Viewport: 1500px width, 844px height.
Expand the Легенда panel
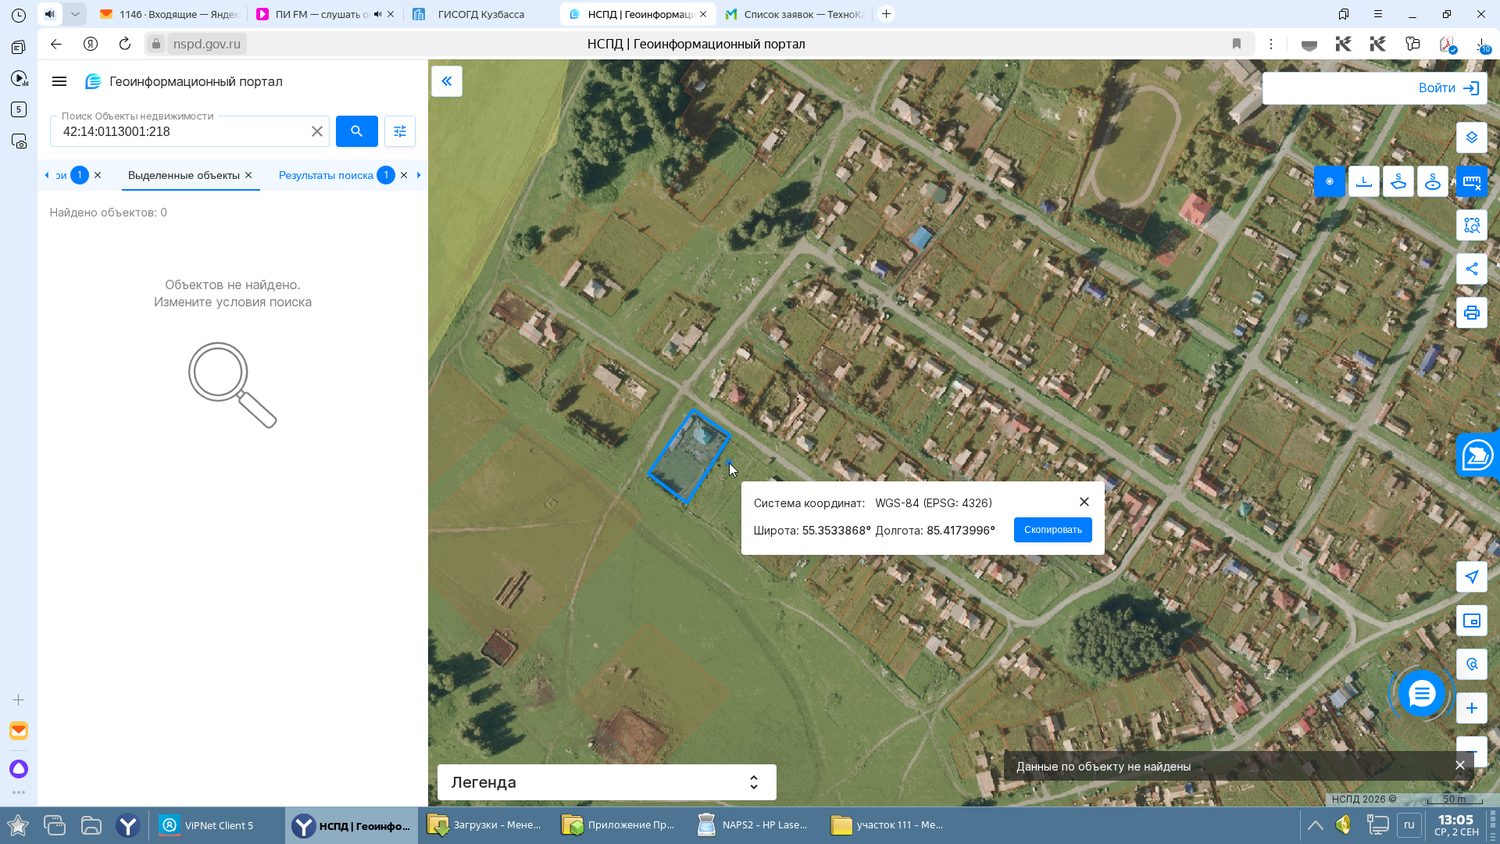(x=606, y=782)
